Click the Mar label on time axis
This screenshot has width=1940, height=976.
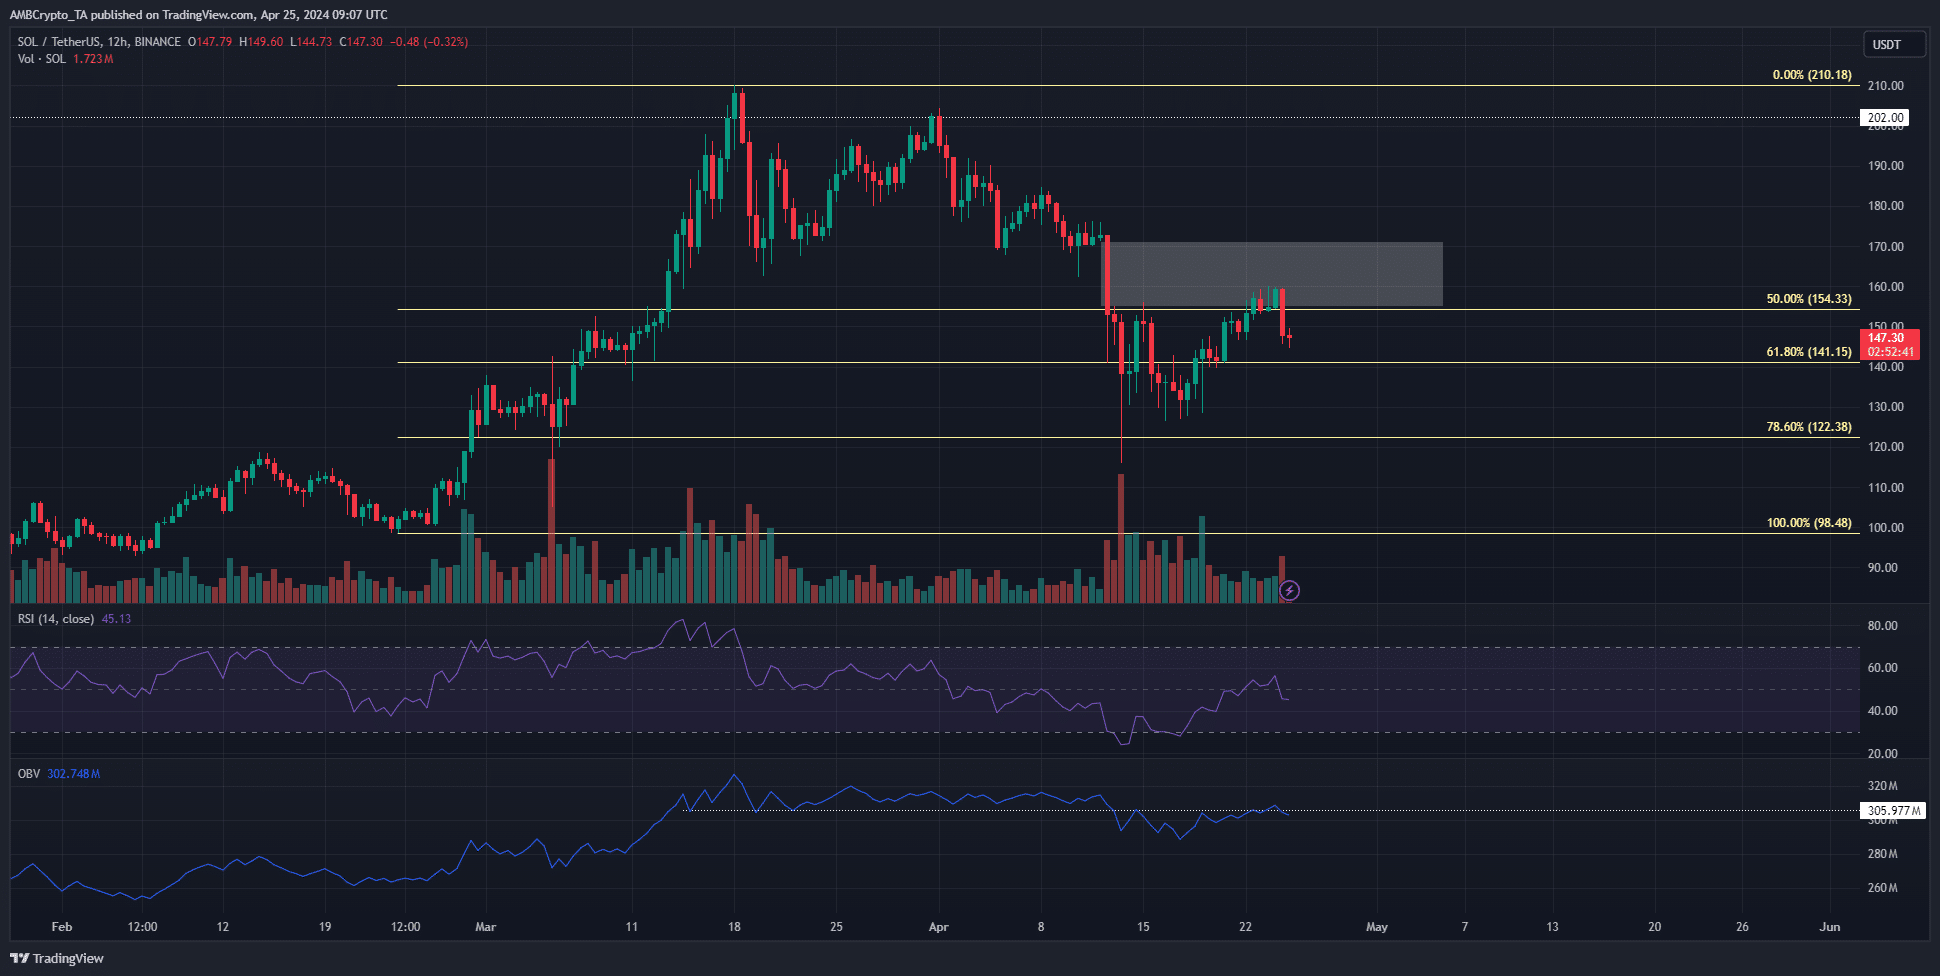coord(486,927)
